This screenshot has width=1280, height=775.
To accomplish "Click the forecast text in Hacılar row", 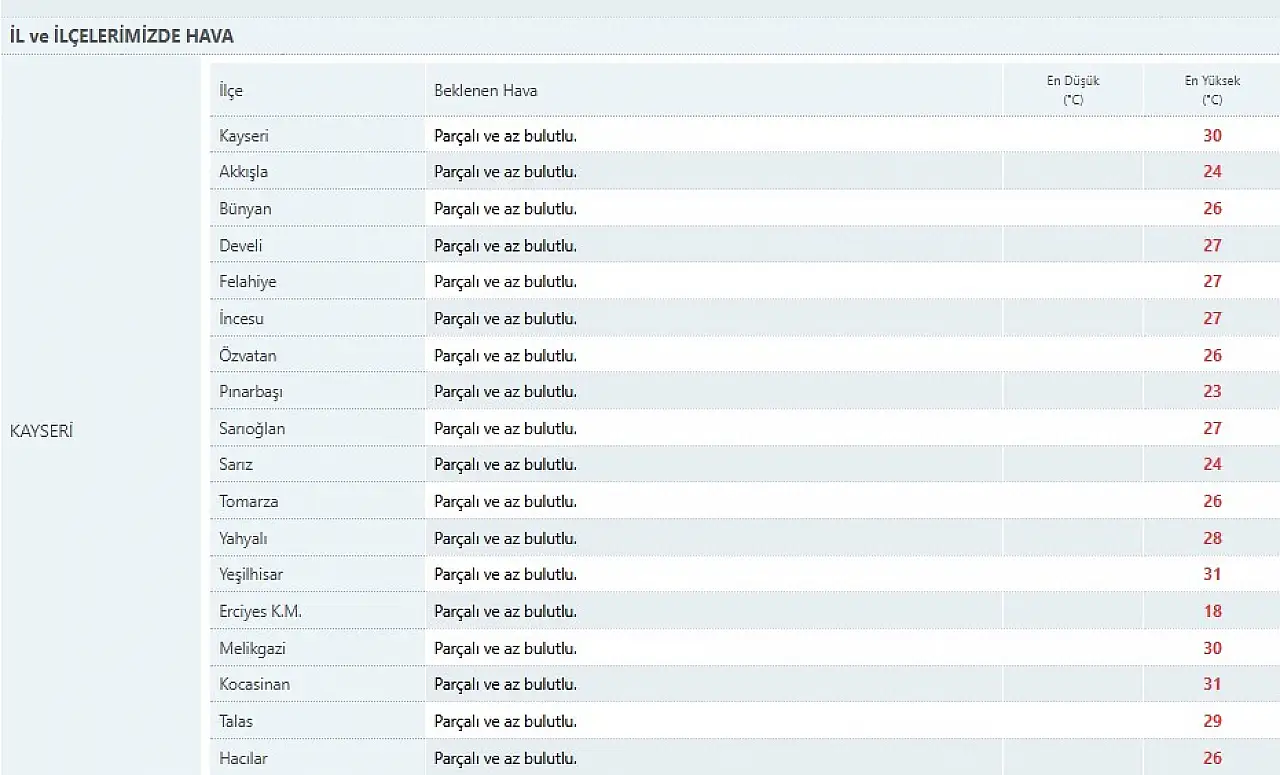I will 505,759.
